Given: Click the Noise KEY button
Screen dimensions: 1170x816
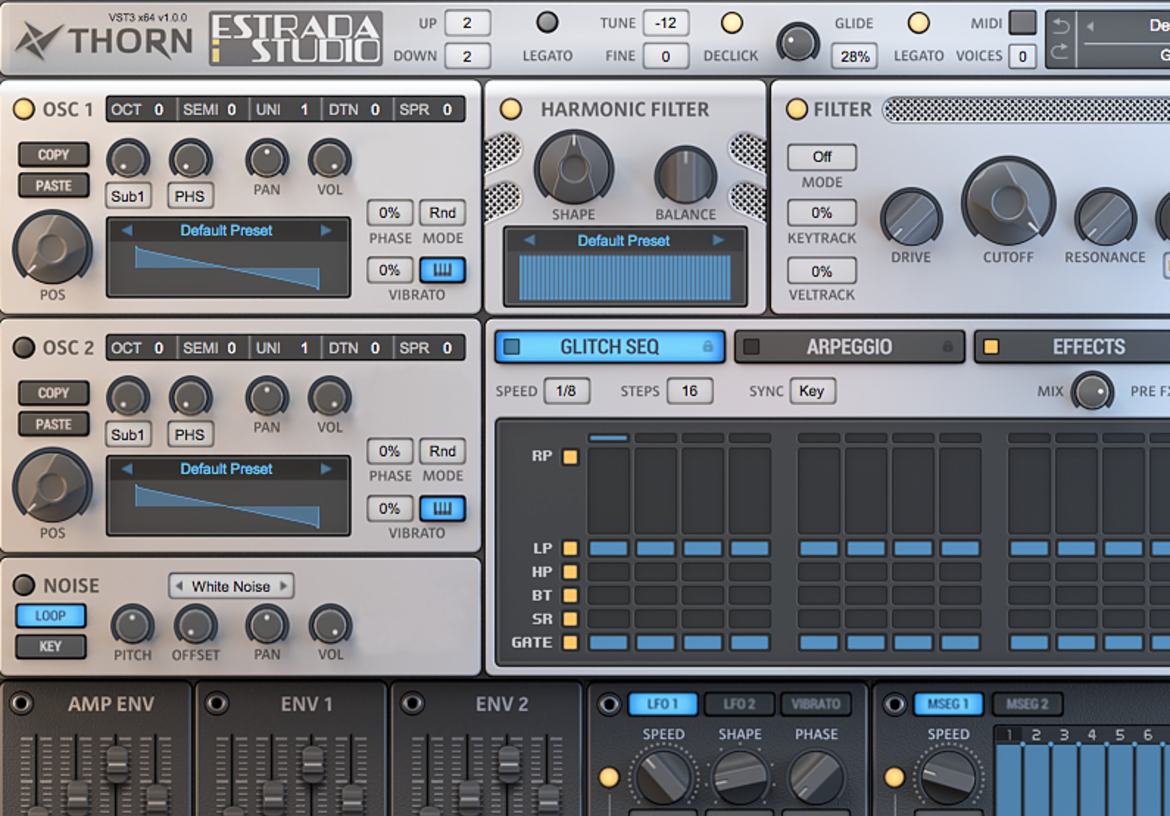Looking at the screenshot, I should [51, 646].
